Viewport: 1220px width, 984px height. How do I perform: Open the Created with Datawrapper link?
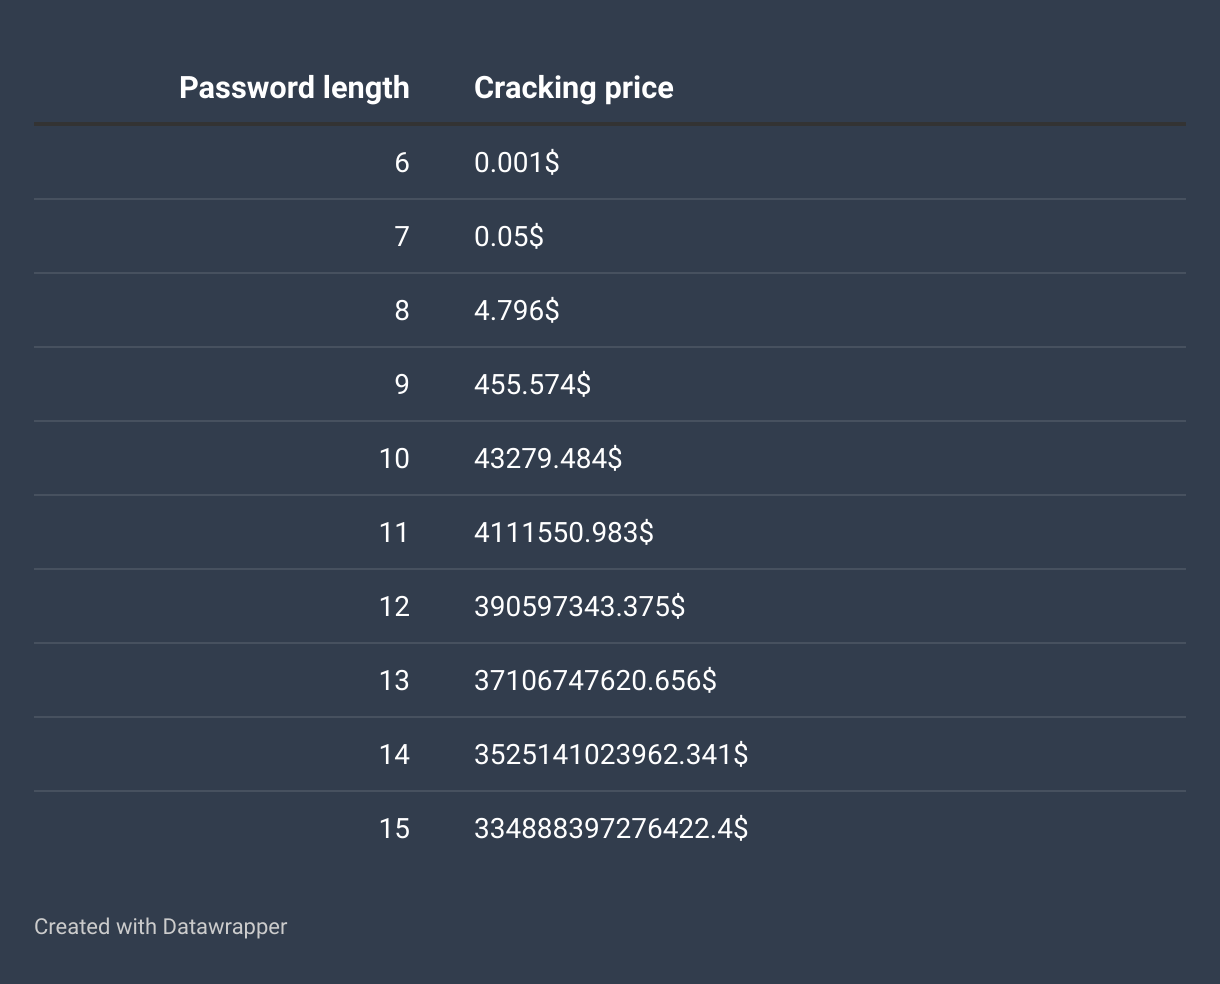(160, 927)
